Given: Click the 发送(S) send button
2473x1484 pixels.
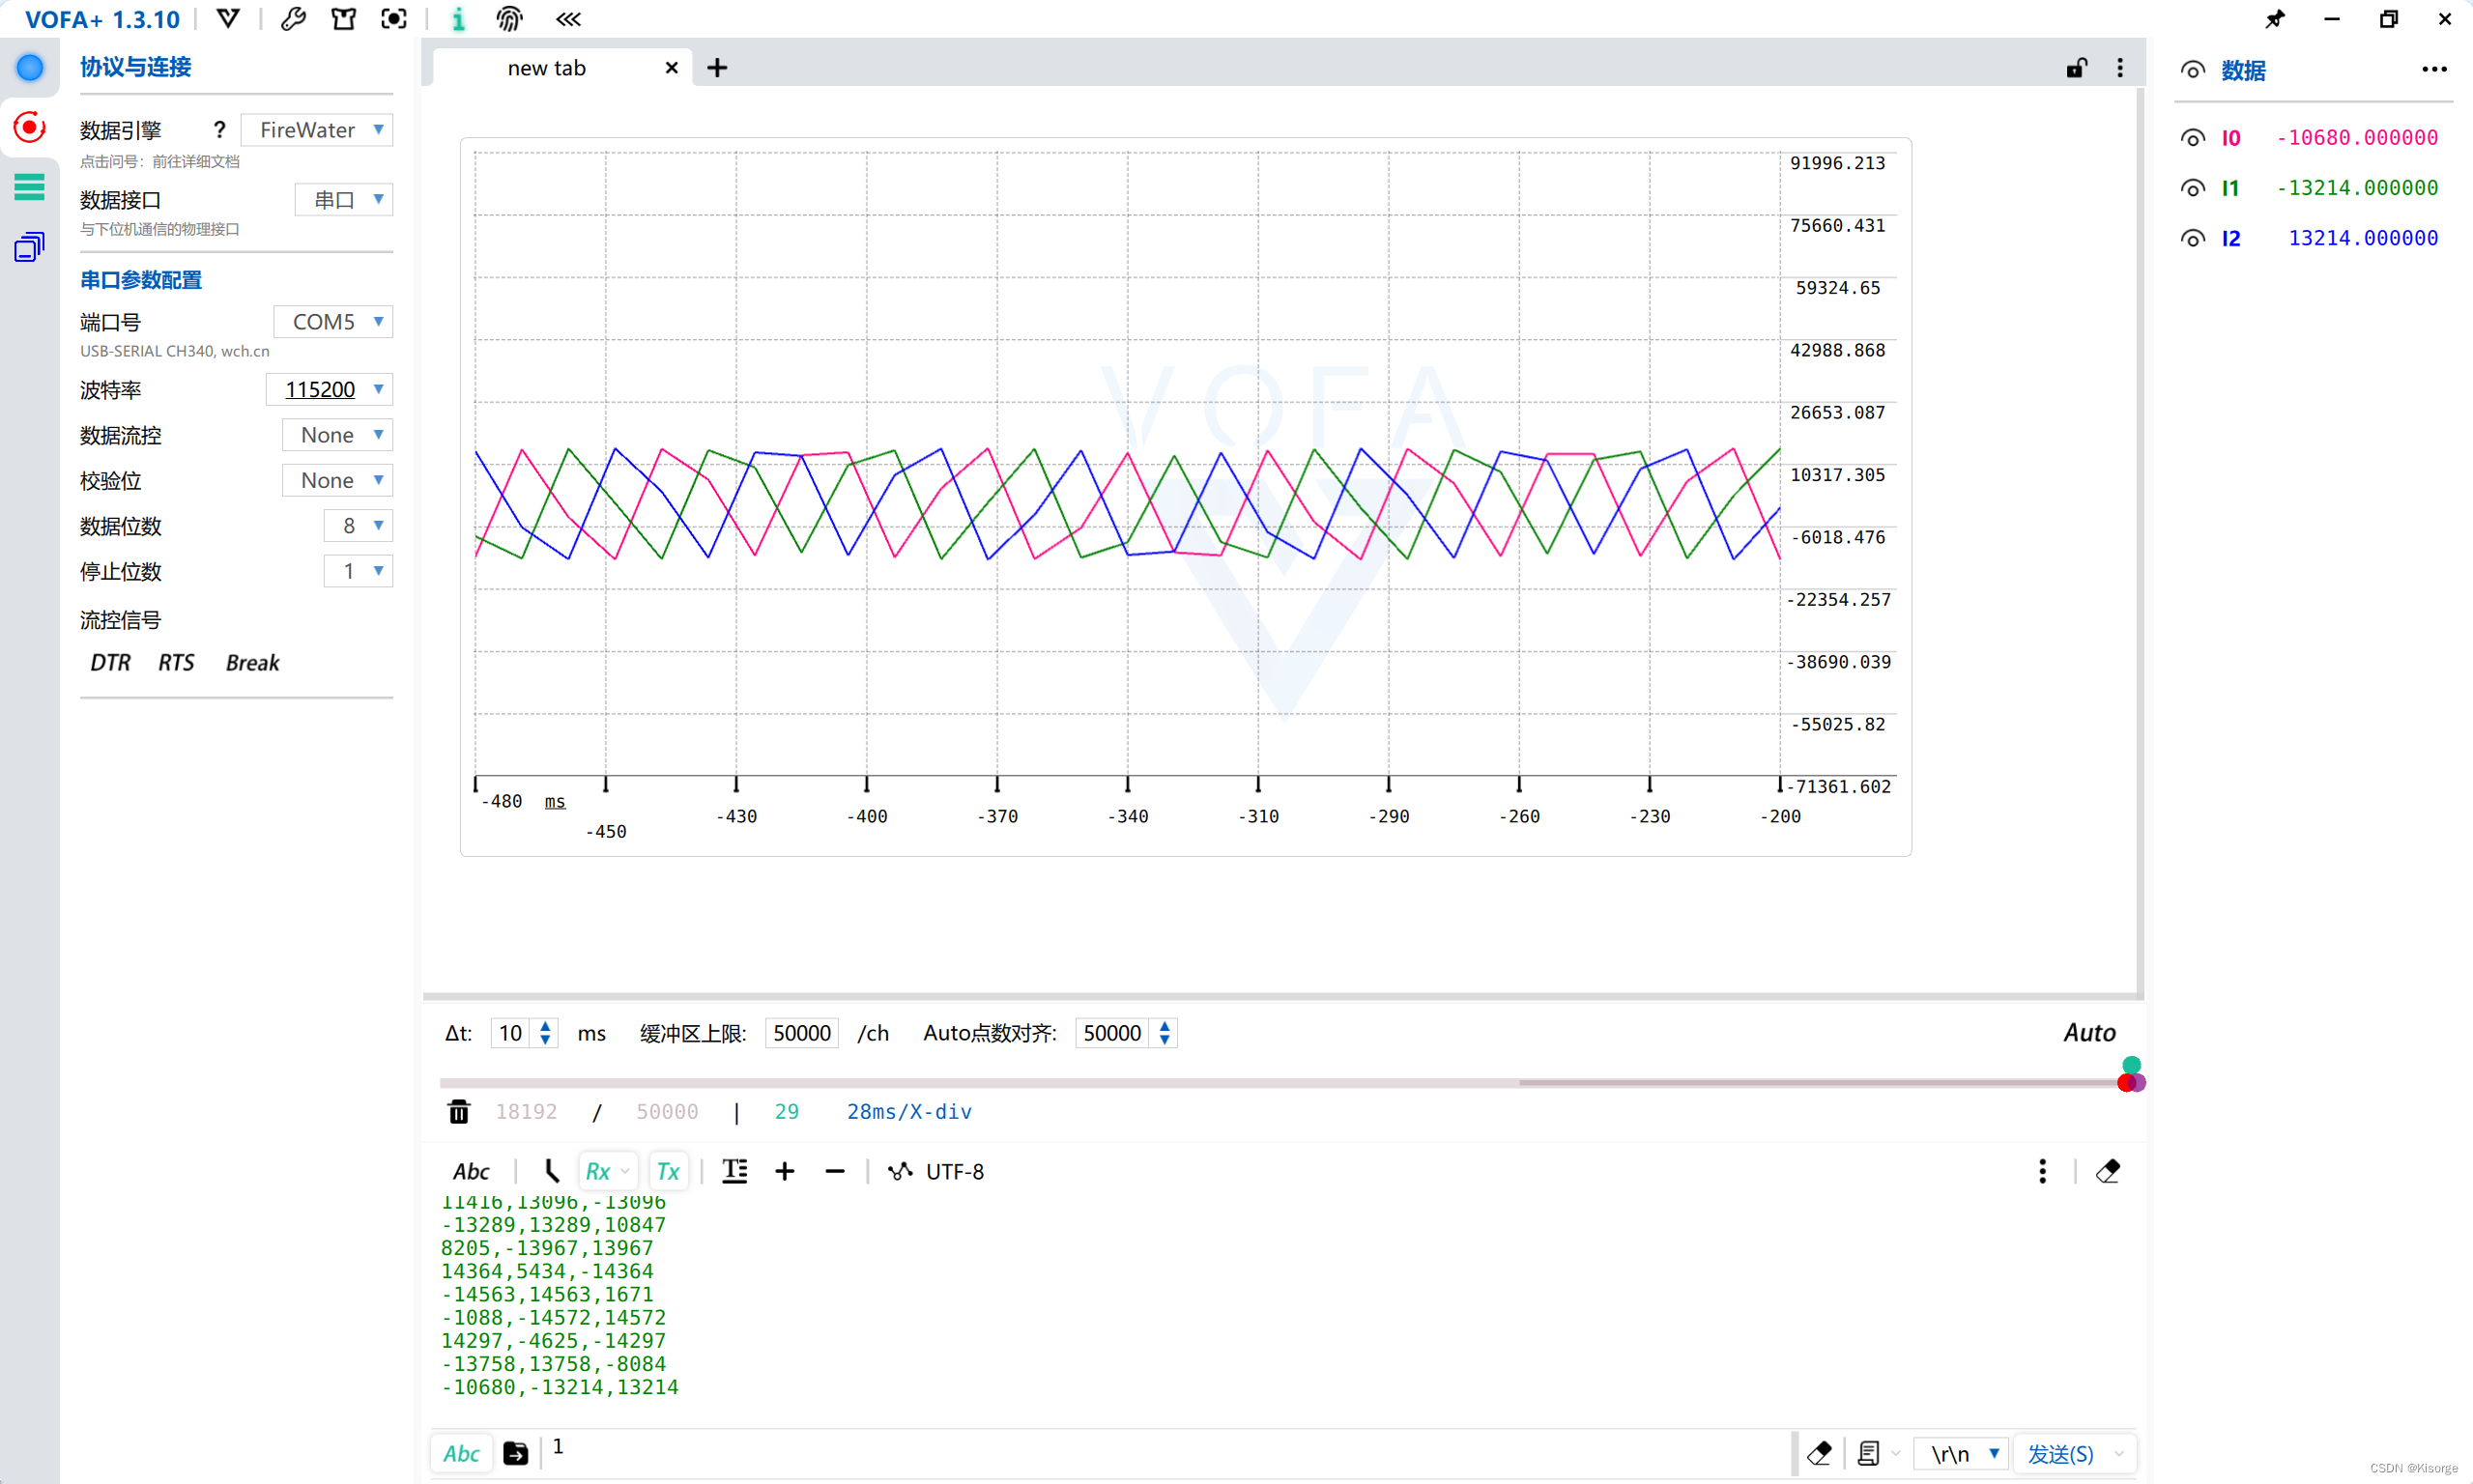Looking at the screenshot, I should point(2059,1453).
